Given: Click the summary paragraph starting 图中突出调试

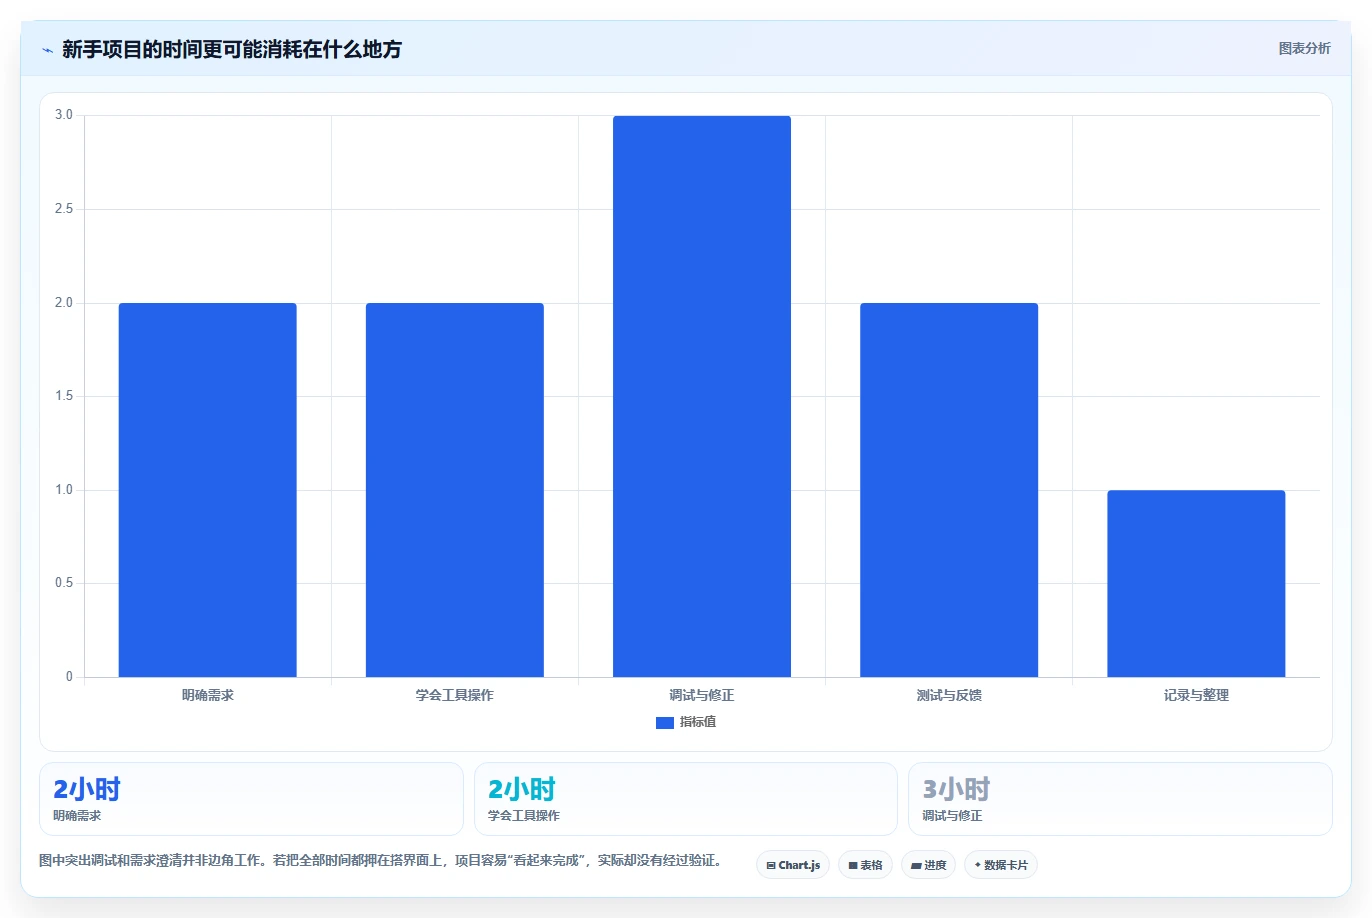Looking at the screenshot, I should coord(382,860).
